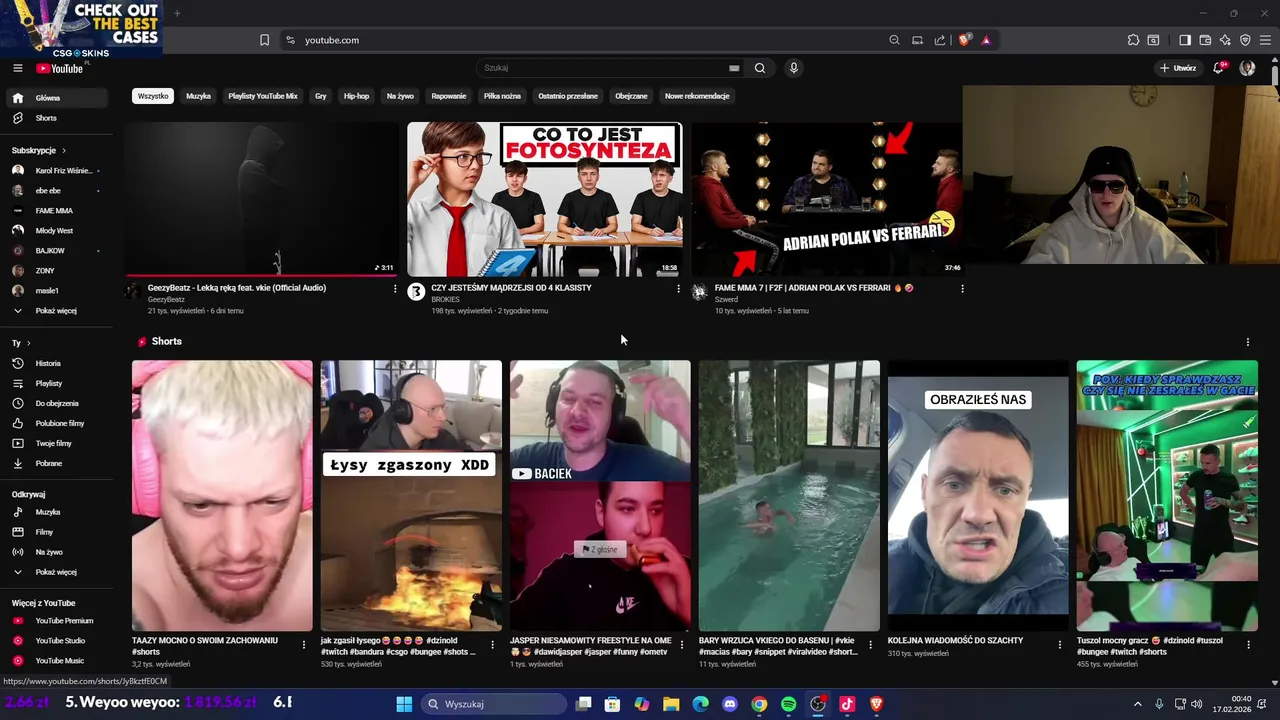Open YouTube notifications bell
Viewport: 1280px width, 720px height.
pyautogui.click(x=1219, y=68)
